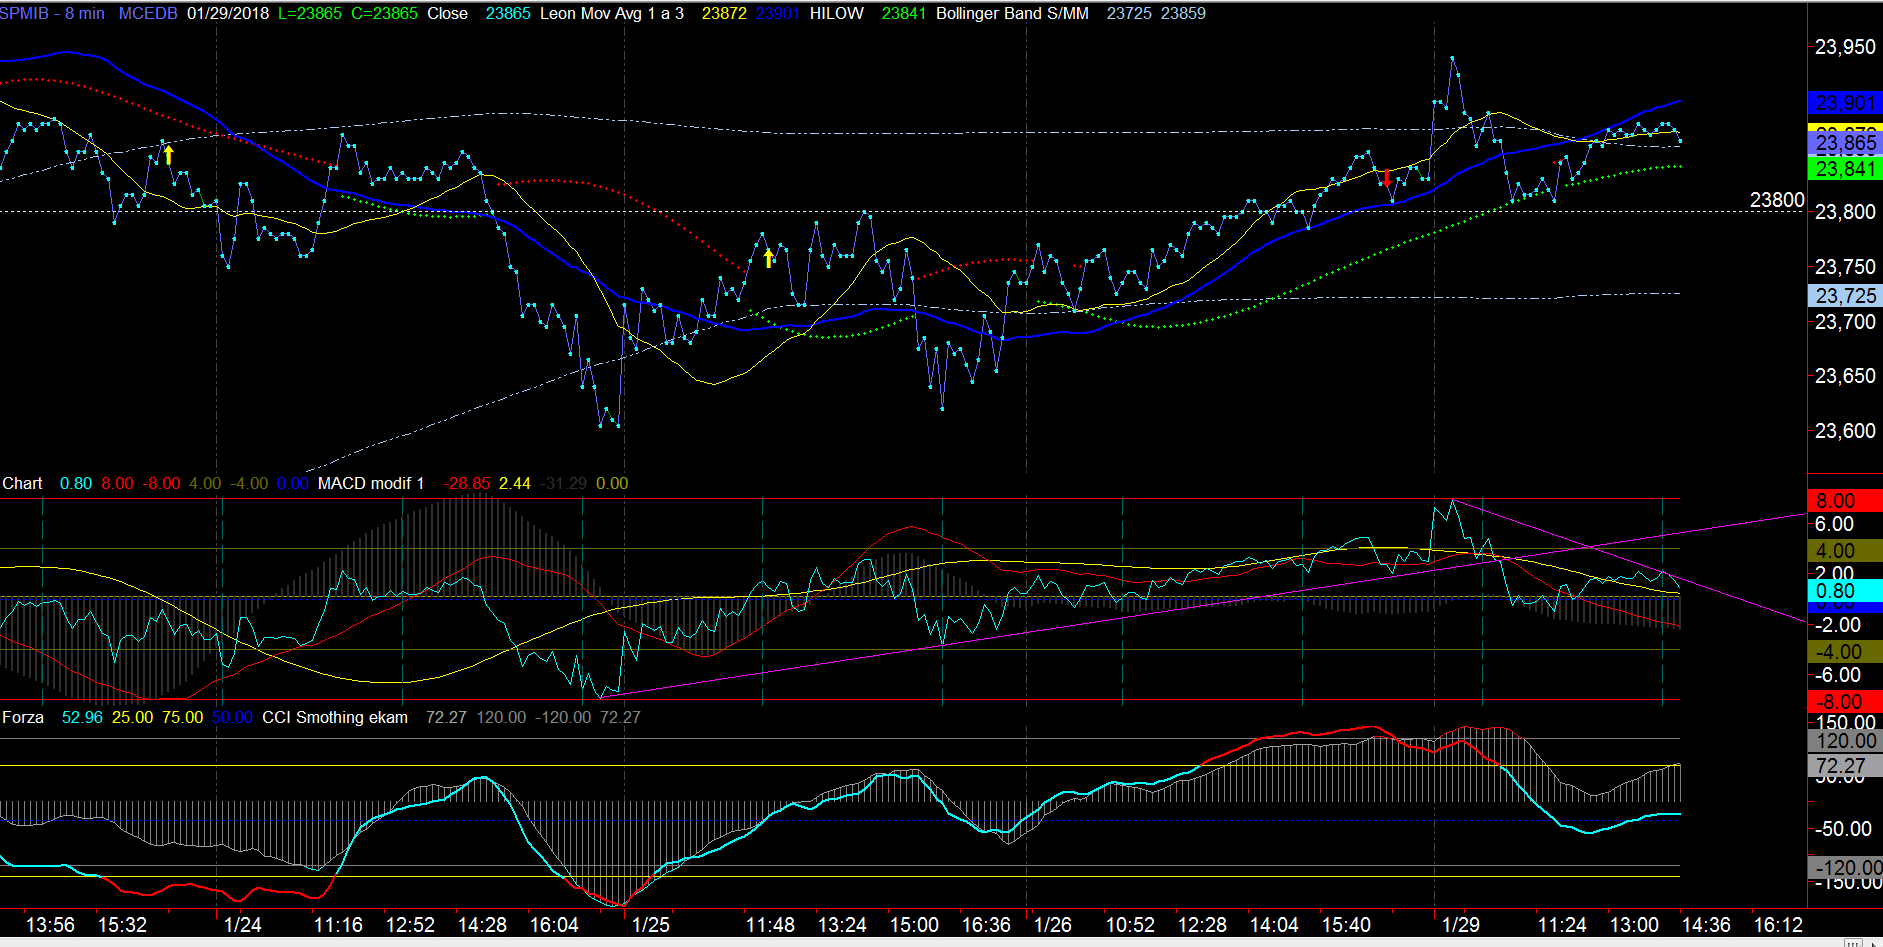Click the C=23865 close value
The height and width of the screenshot is (947, 1883).
(x=384, y=14)
